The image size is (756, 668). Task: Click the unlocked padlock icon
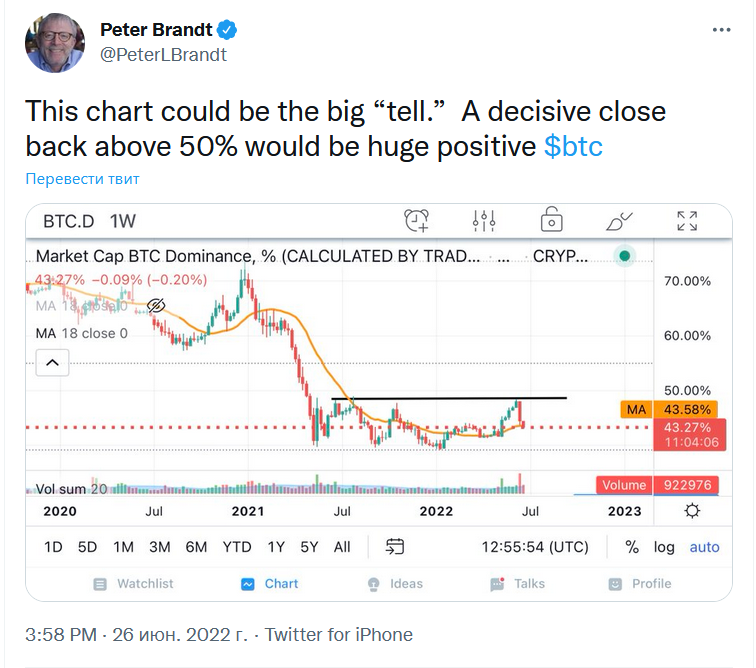(x=551, y=220)
